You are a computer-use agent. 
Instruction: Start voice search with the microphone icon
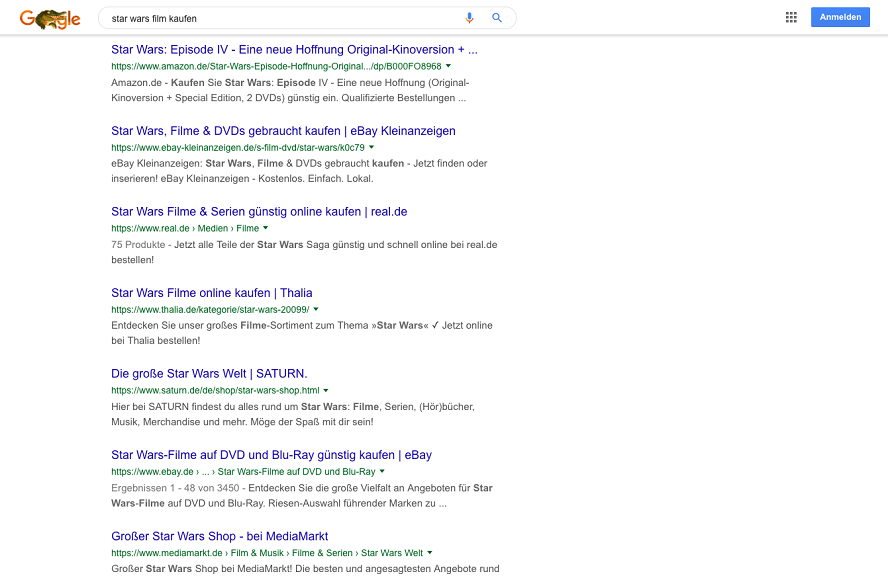469,18
